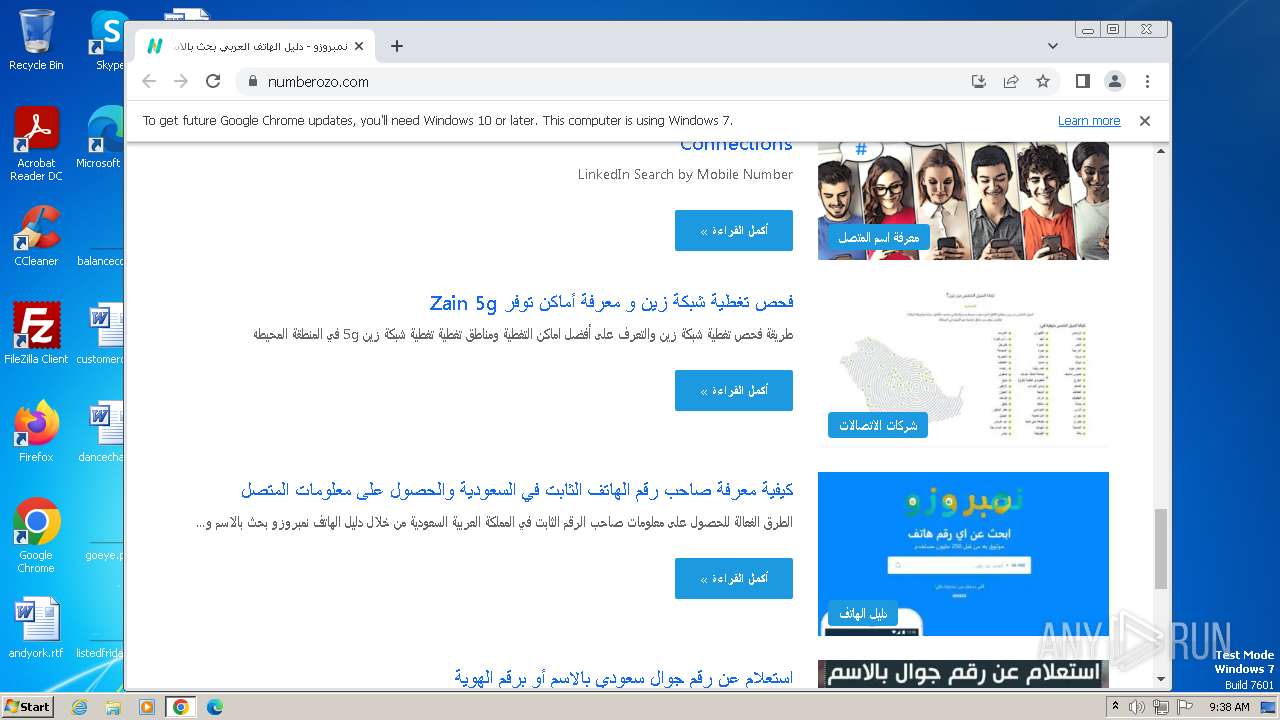Show hidden system tray icons
The height and width of the screenshot is (720, 1280).
coord(1115,707)
